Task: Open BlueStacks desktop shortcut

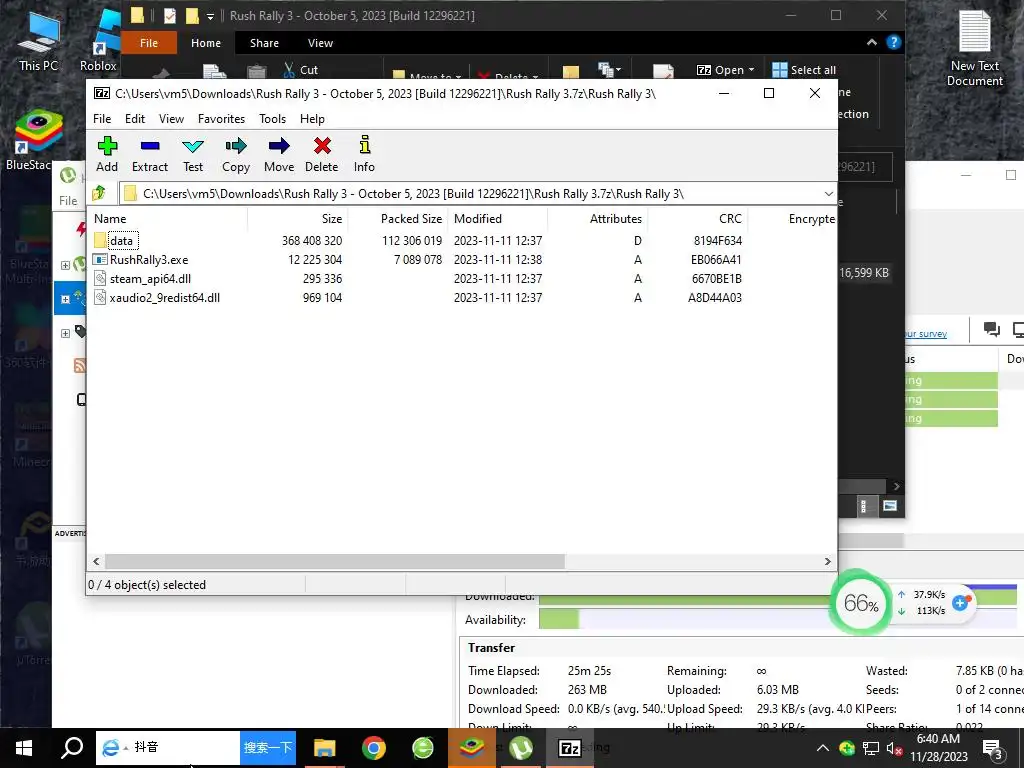Action: tap(33, 140)
